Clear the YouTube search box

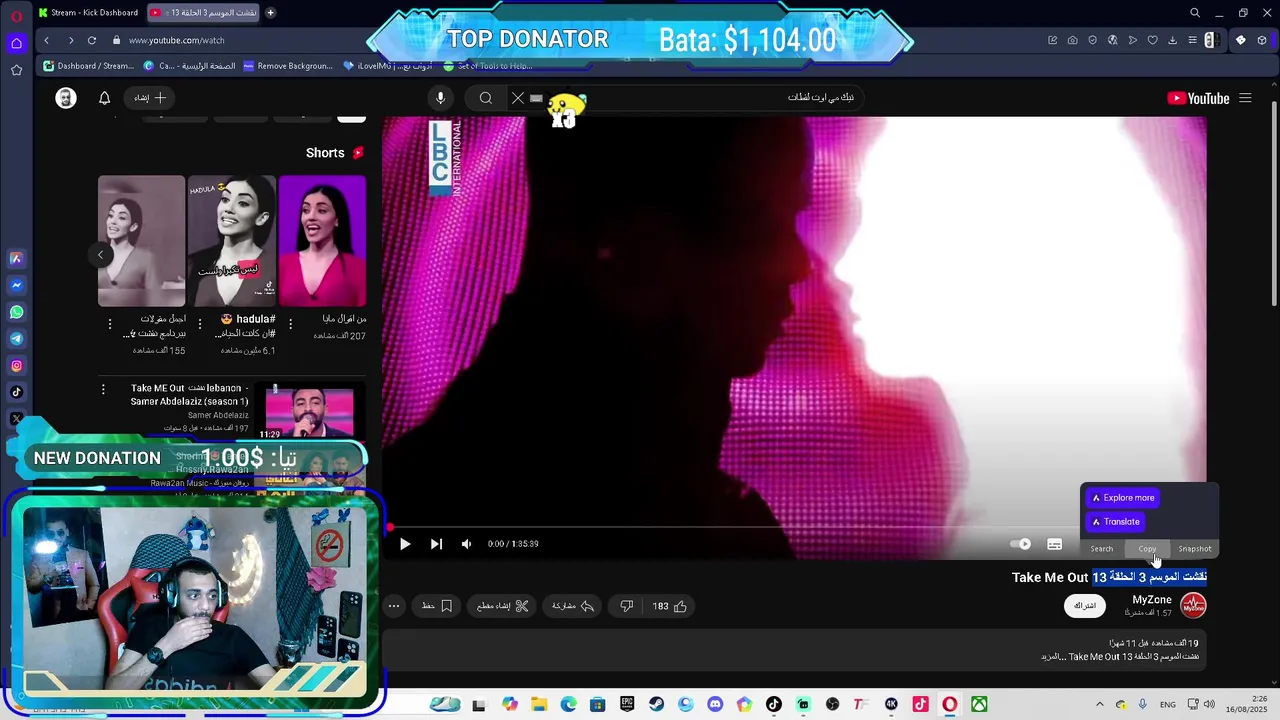point(518,98)
